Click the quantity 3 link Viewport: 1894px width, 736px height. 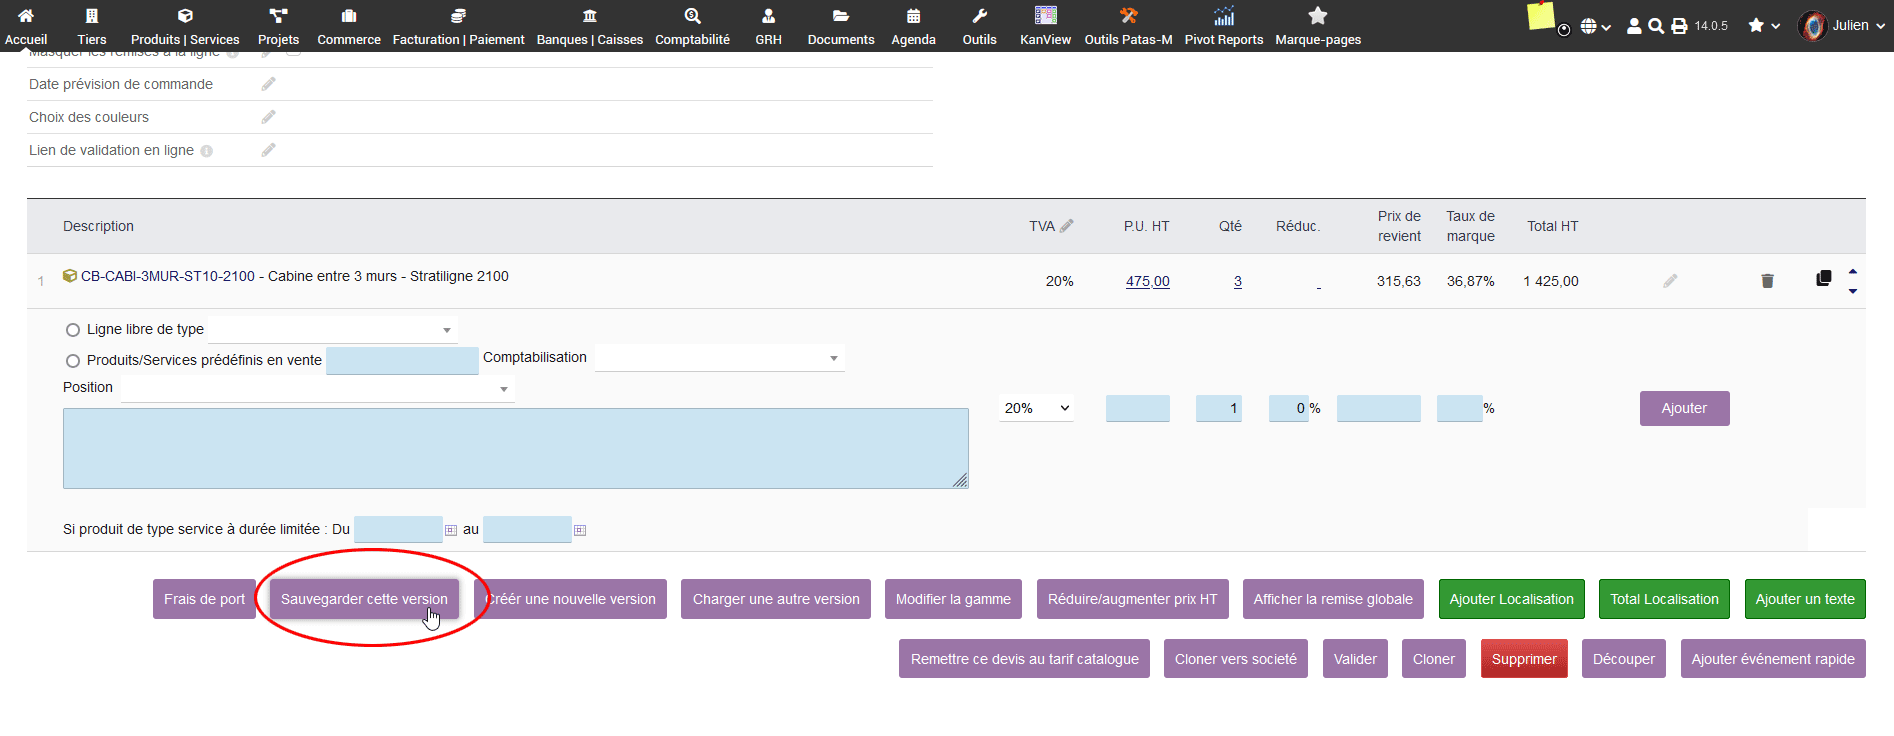(1238, 281)
